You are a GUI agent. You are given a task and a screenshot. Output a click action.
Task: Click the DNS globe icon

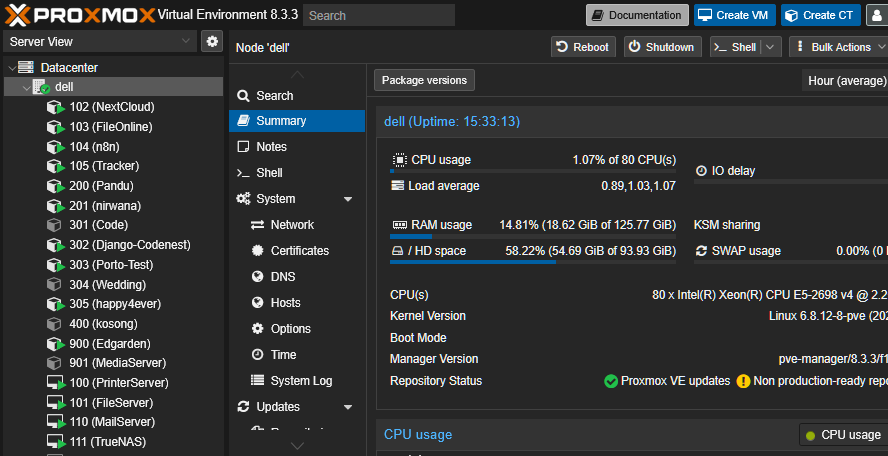tap(258, 276)
